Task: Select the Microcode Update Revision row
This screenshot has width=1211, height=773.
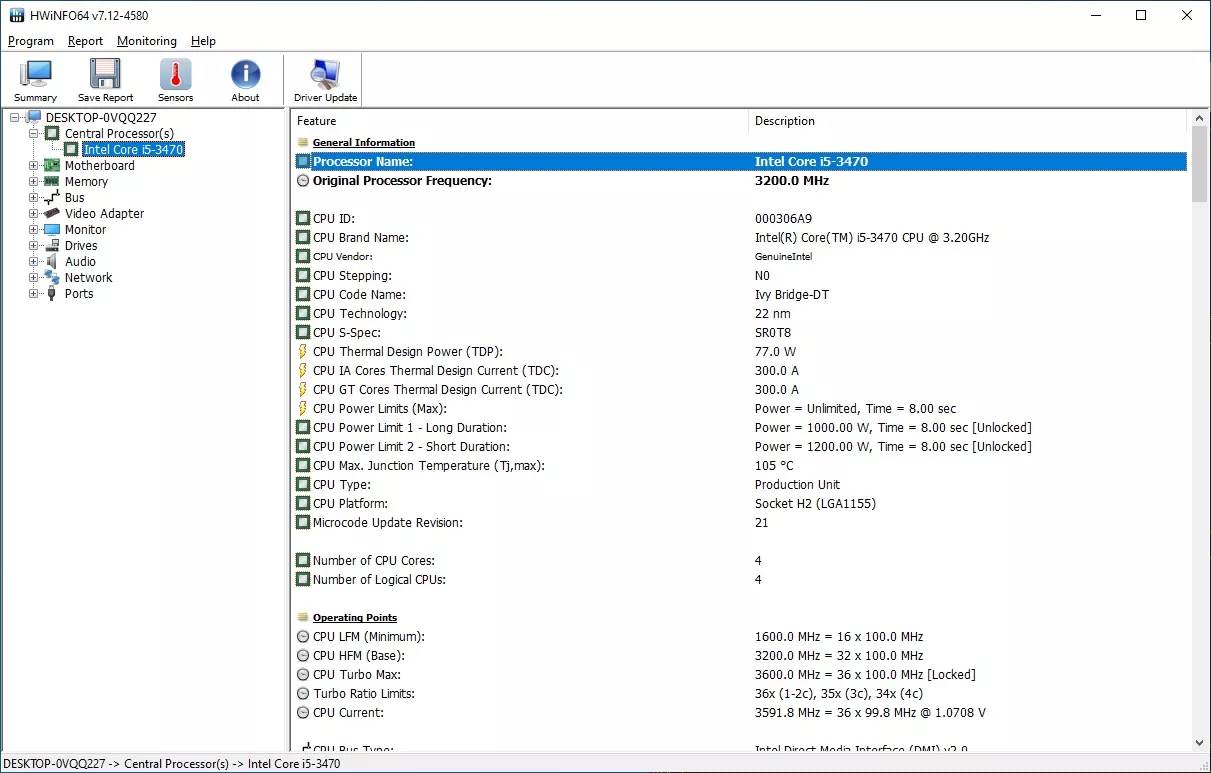Action: pos(739,523)
